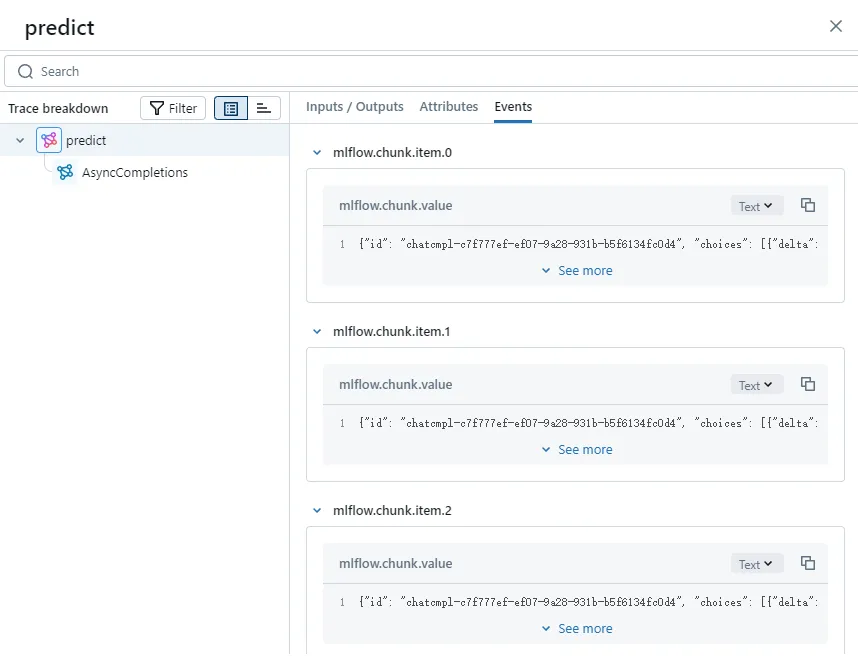The image size is (858, 659).
Task: Copy chunk value of item 1
Action: [808, 384]
